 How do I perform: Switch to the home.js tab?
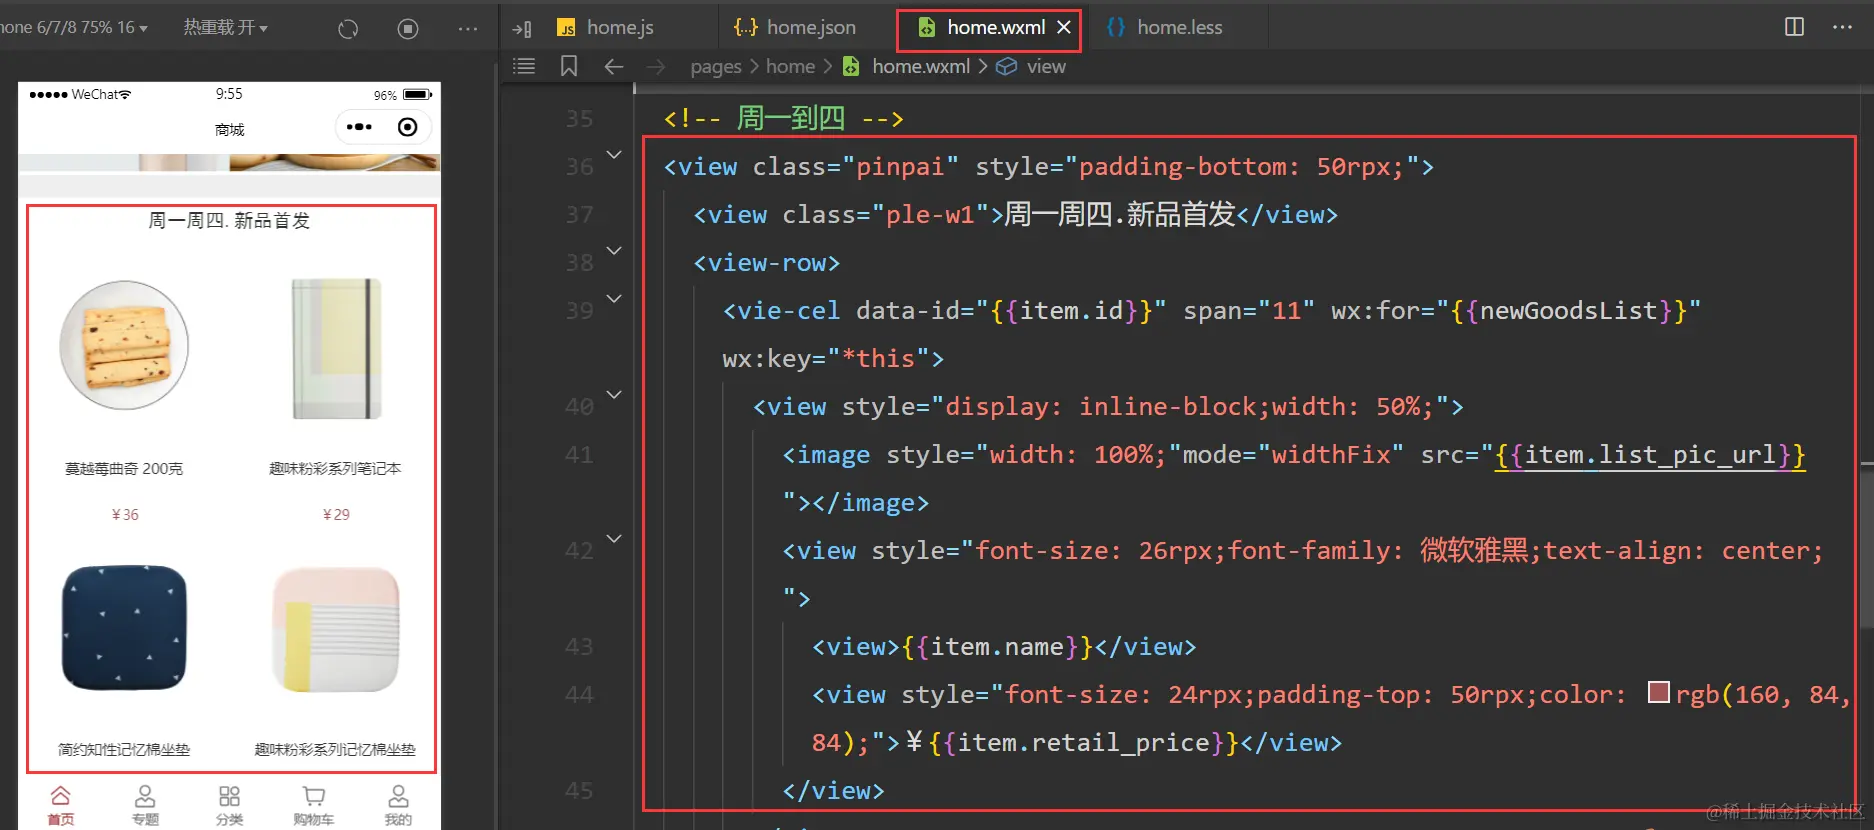(x=619, y=28)
